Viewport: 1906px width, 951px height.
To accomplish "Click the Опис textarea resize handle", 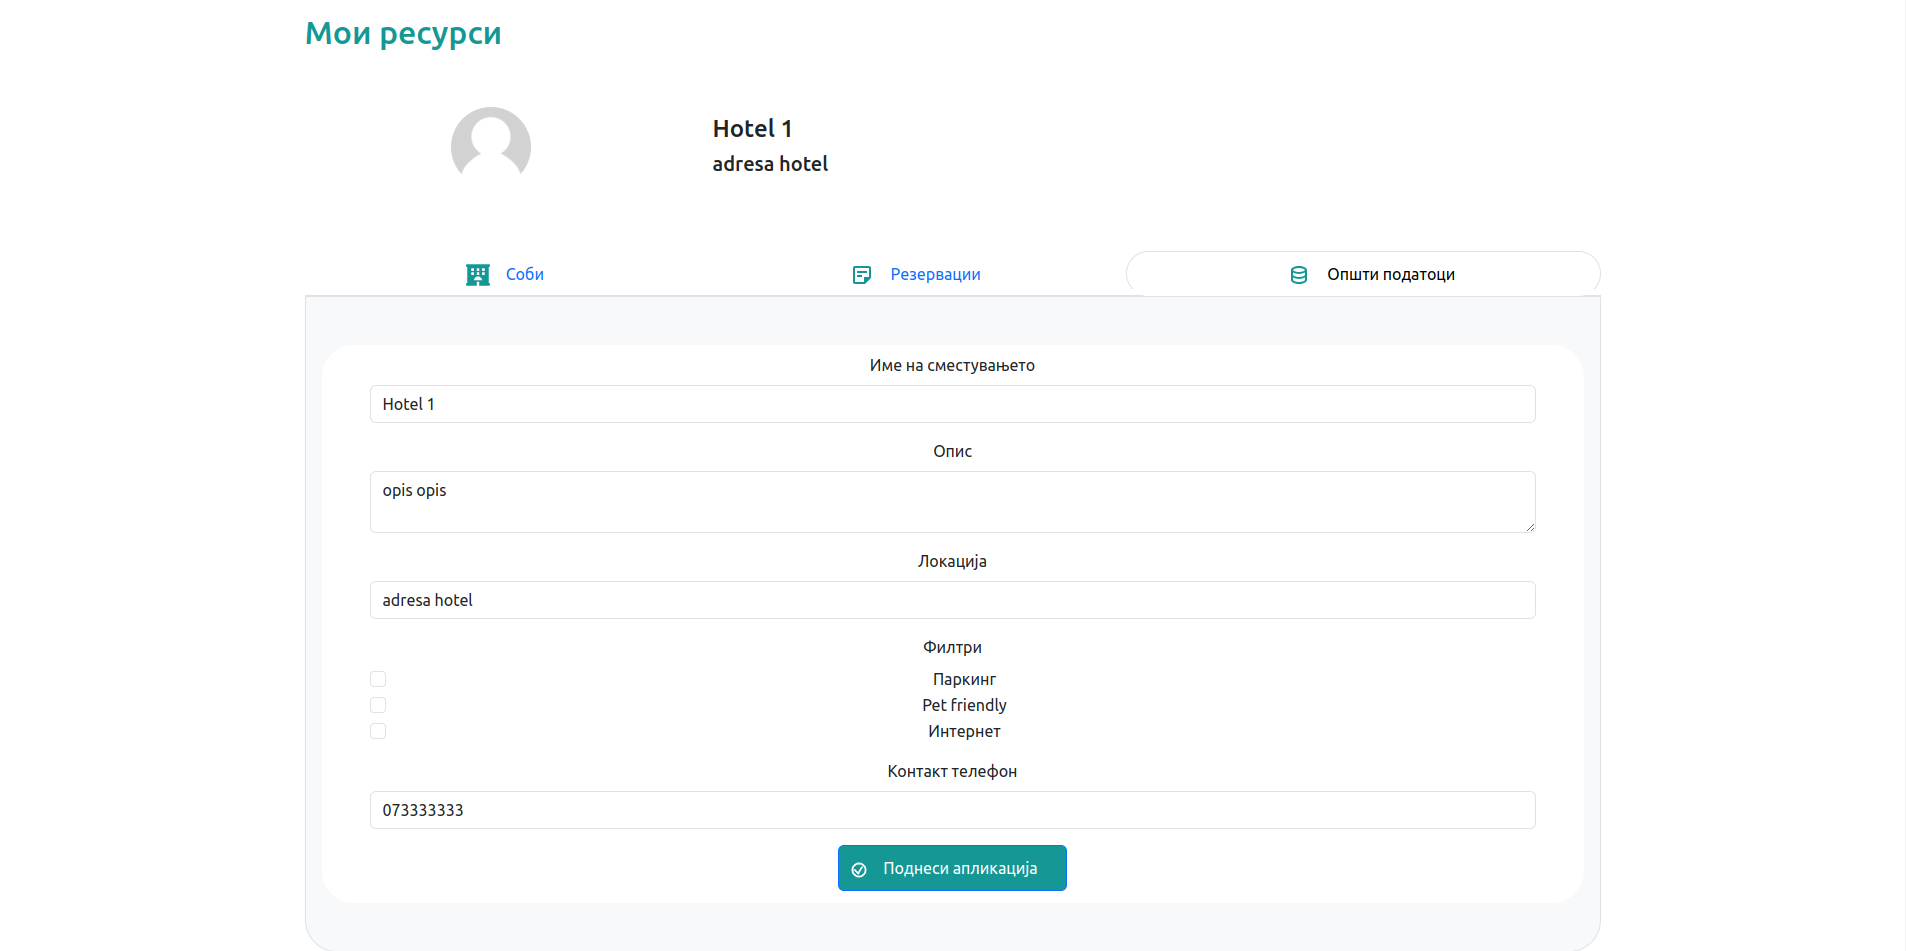I will coord(1529,526).
